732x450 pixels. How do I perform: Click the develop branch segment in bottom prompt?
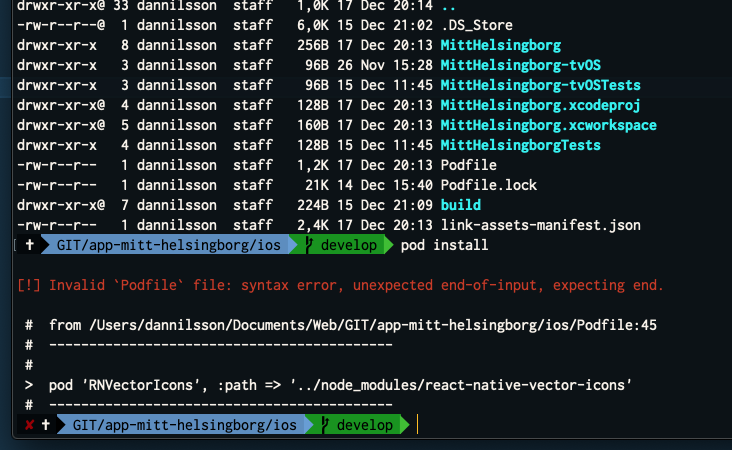pos(358,425)
